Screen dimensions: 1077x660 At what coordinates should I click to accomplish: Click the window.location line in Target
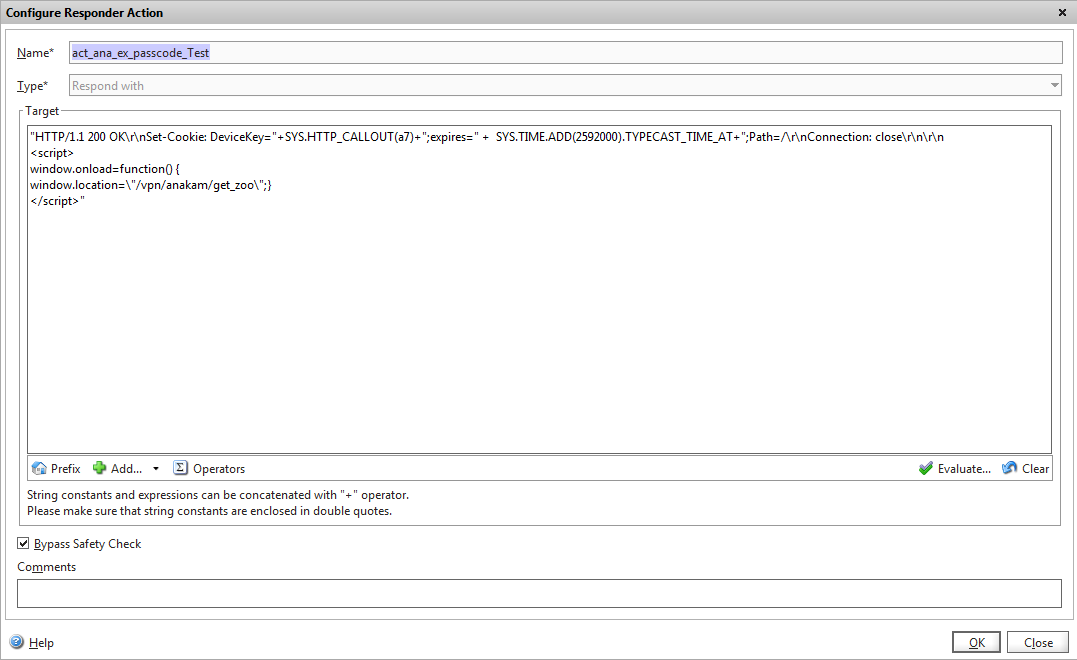point(150,185)
